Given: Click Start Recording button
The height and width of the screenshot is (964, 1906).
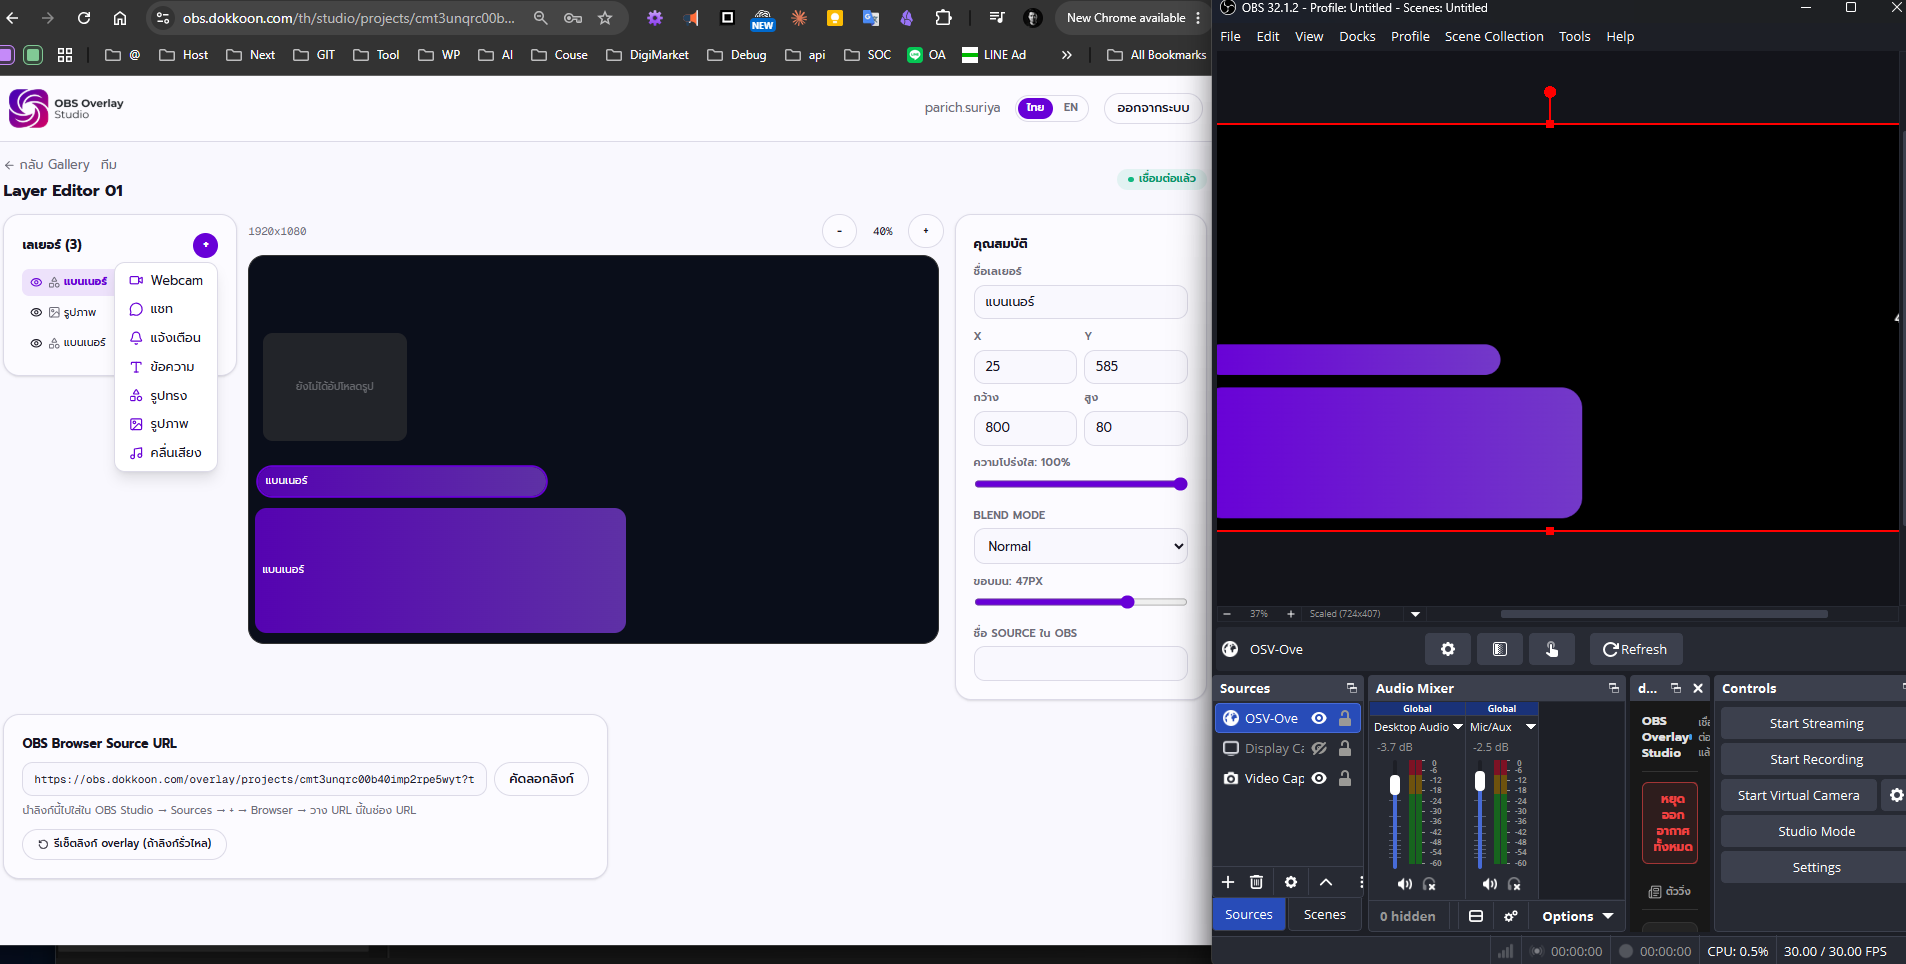Looking at the screenshot, I should click(1815, 759).
